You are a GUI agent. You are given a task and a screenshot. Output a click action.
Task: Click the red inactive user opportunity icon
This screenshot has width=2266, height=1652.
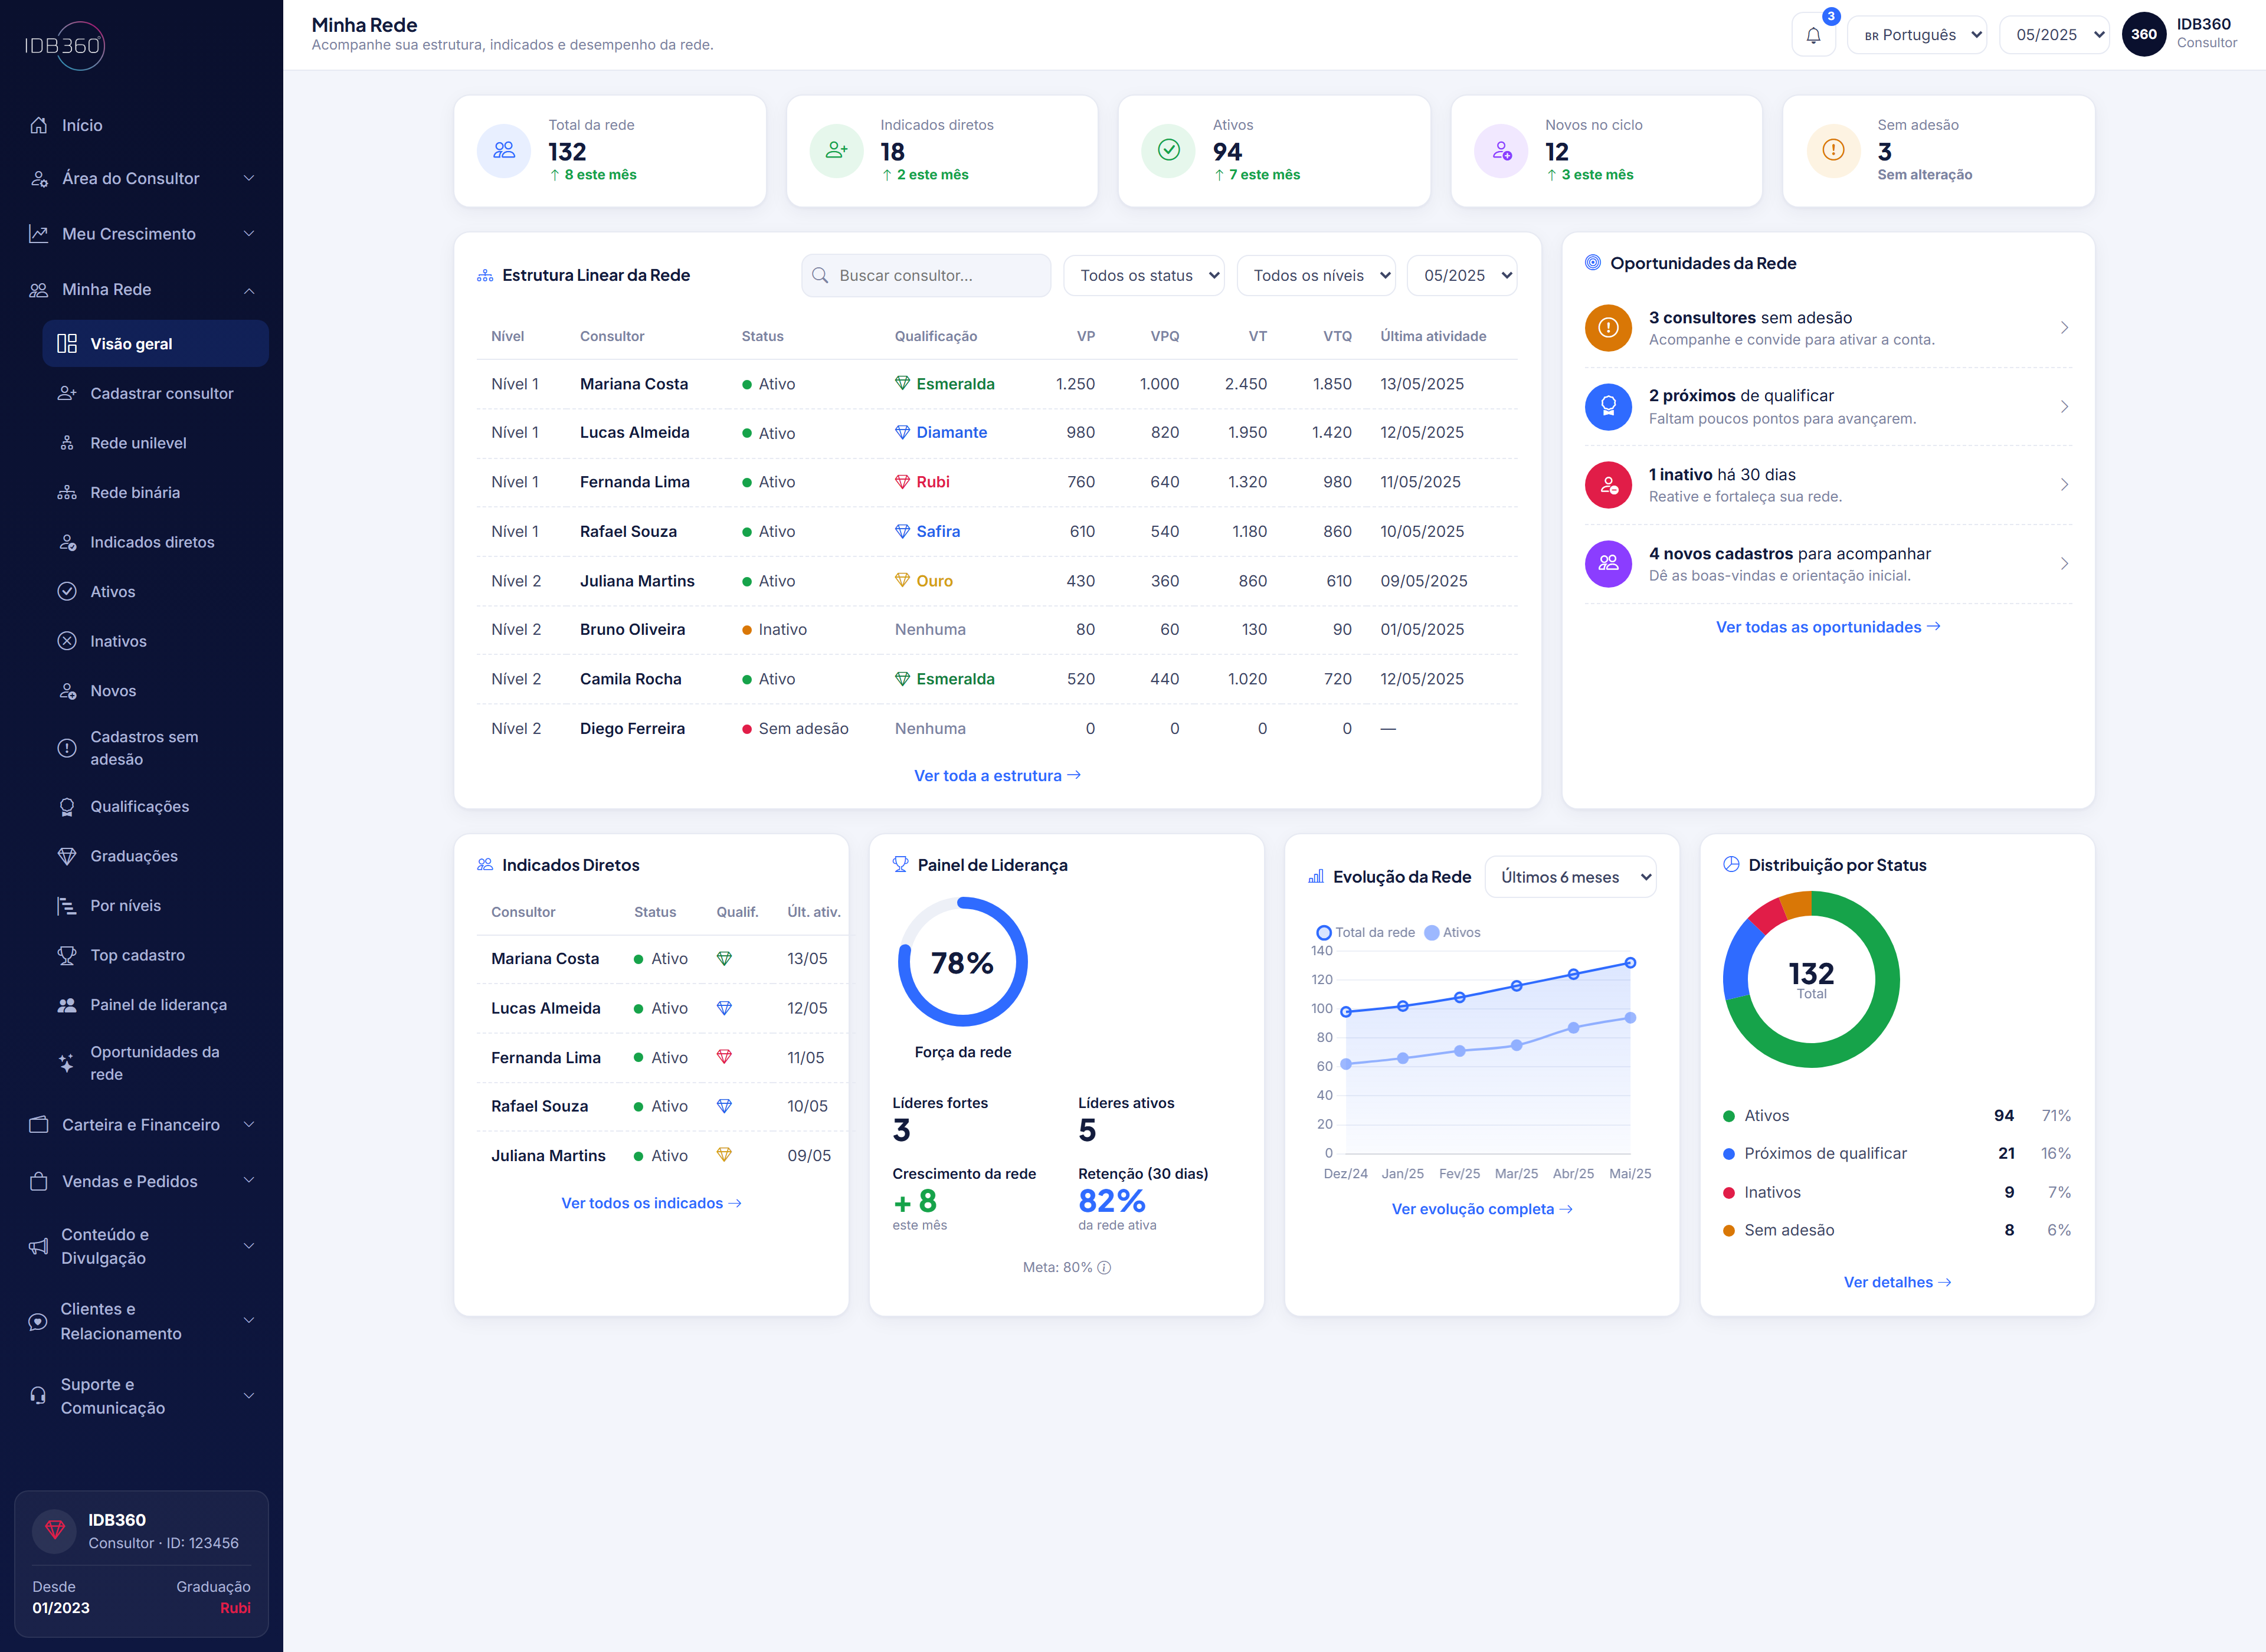click(x=1608, y=485)
